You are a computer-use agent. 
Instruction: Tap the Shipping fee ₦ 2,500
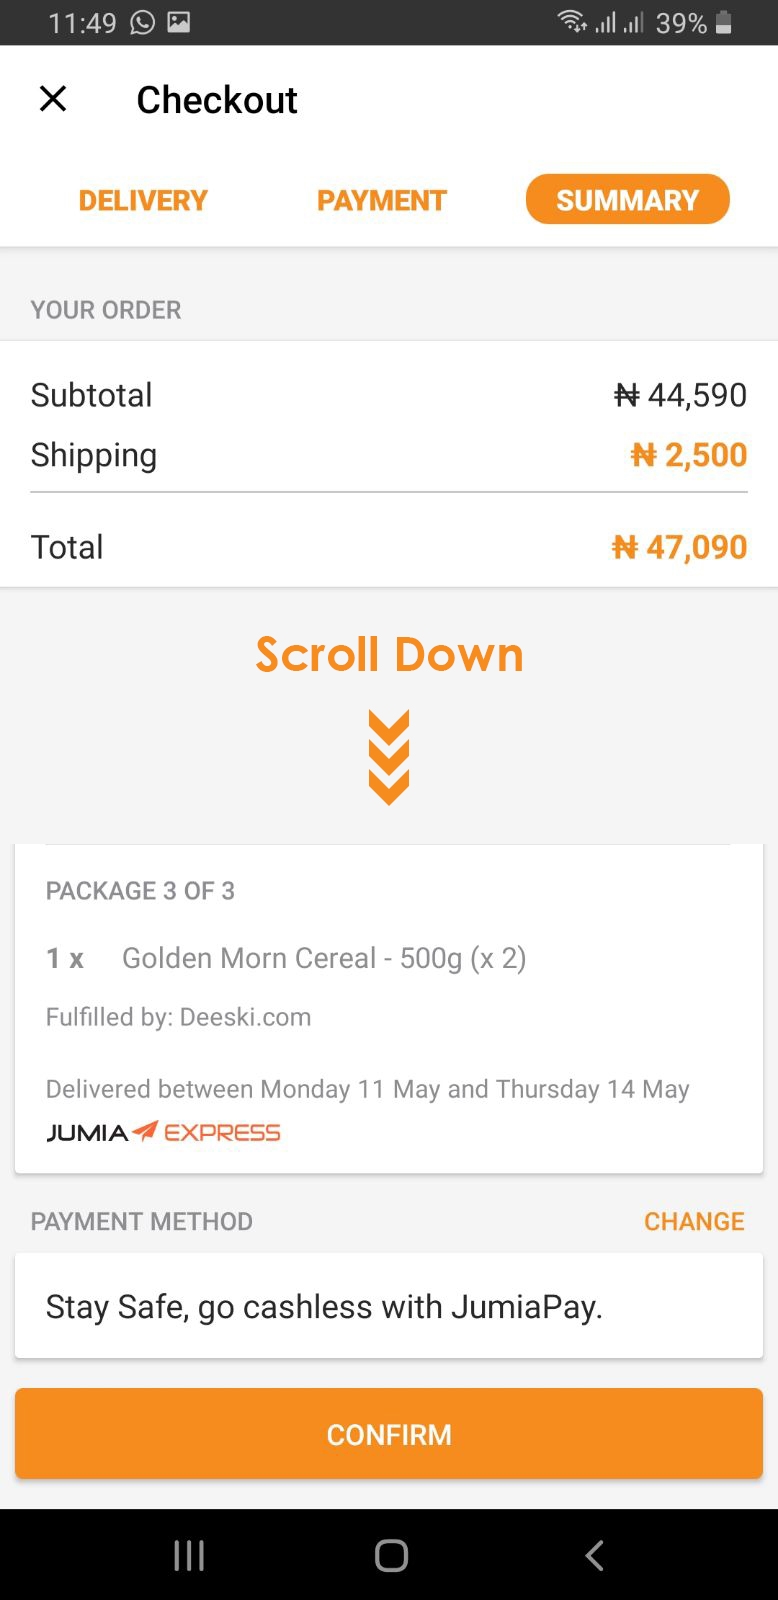click(688, 455)
